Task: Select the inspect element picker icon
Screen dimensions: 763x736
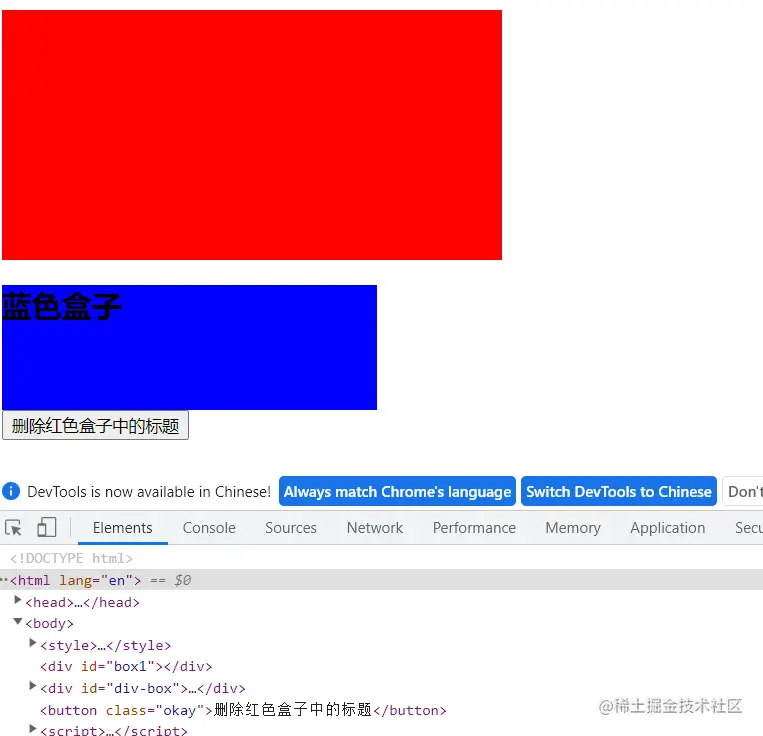Action: point(13,528)
